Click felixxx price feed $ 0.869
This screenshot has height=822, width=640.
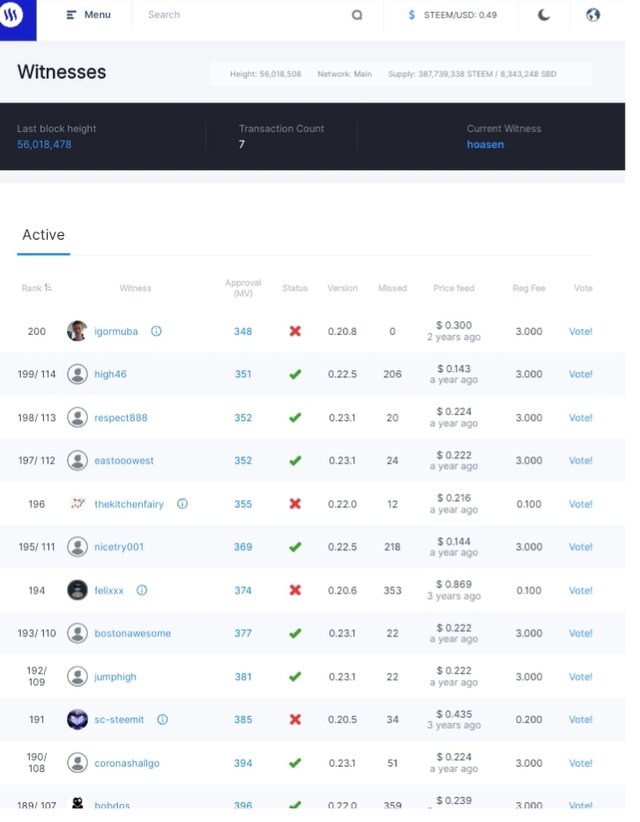pyautogui.click(x=454, y=584)
